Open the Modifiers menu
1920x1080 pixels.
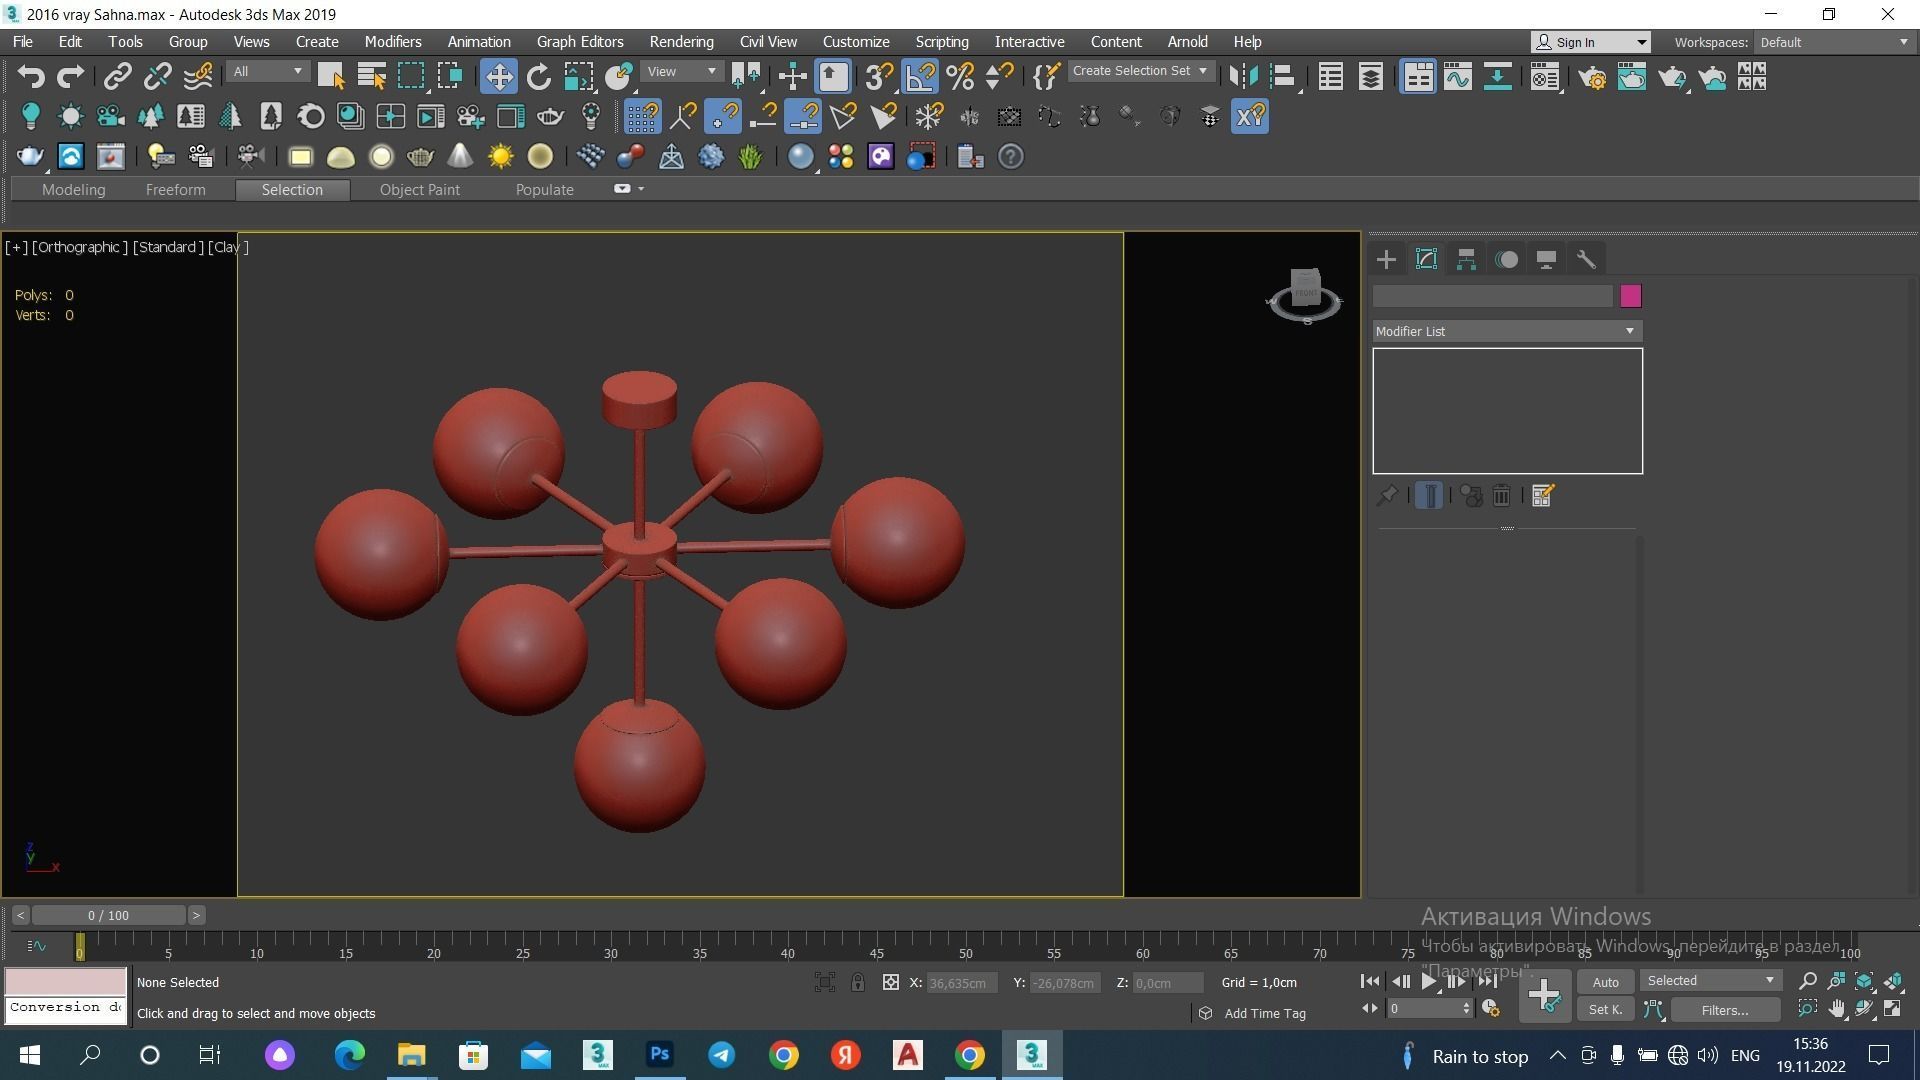coord(392,42)
